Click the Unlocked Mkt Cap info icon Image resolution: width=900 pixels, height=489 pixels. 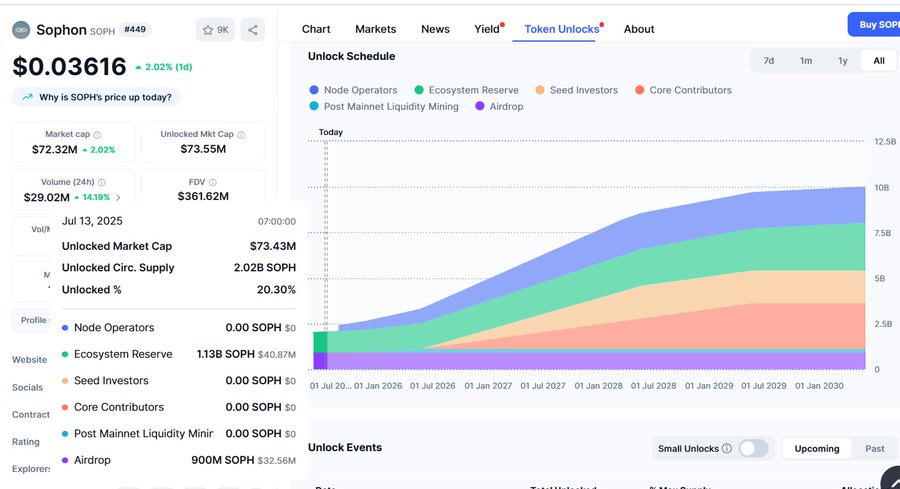click(x=241, y=134)
